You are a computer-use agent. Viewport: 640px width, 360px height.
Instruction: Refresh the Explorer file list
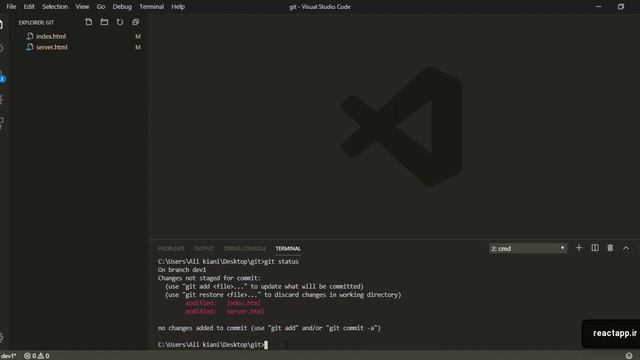pyautogui.click(x=120, y=22)
